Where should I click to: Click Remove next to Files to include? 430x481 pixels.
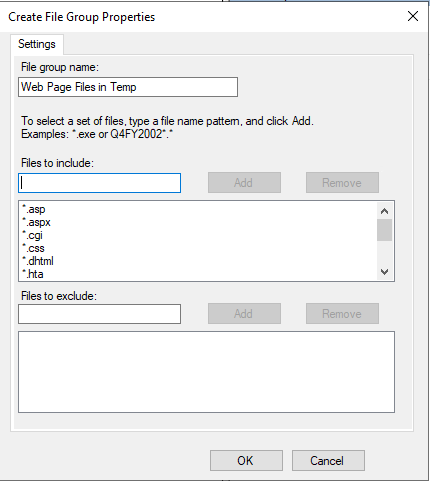(342, 182)
